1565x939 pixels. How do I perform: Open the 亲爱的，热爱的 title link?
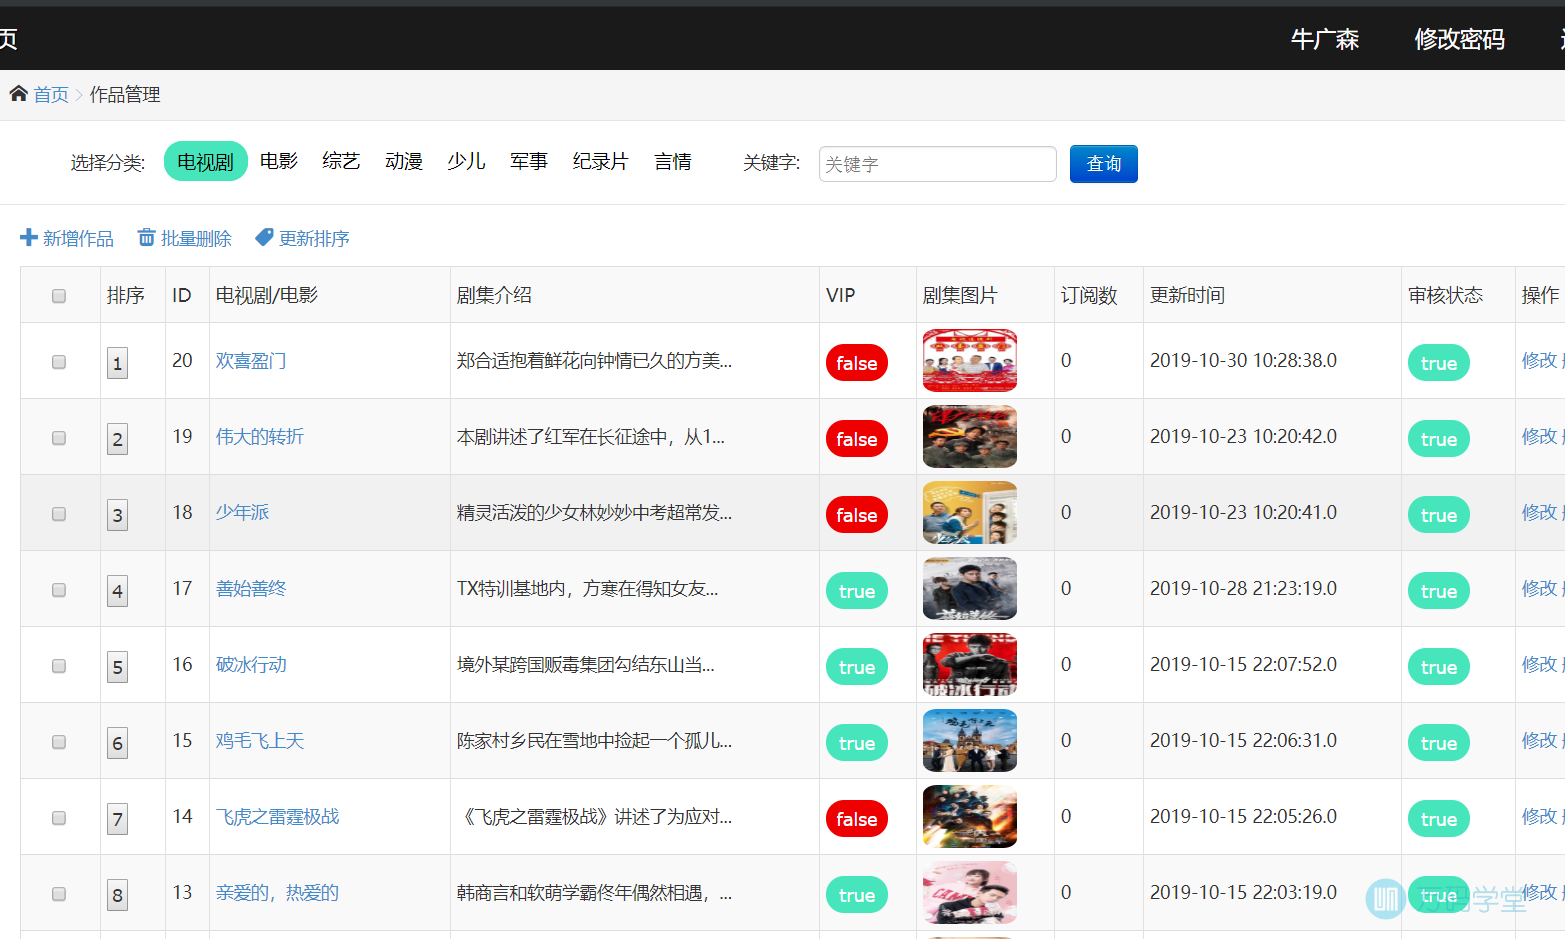pos(278,893)
